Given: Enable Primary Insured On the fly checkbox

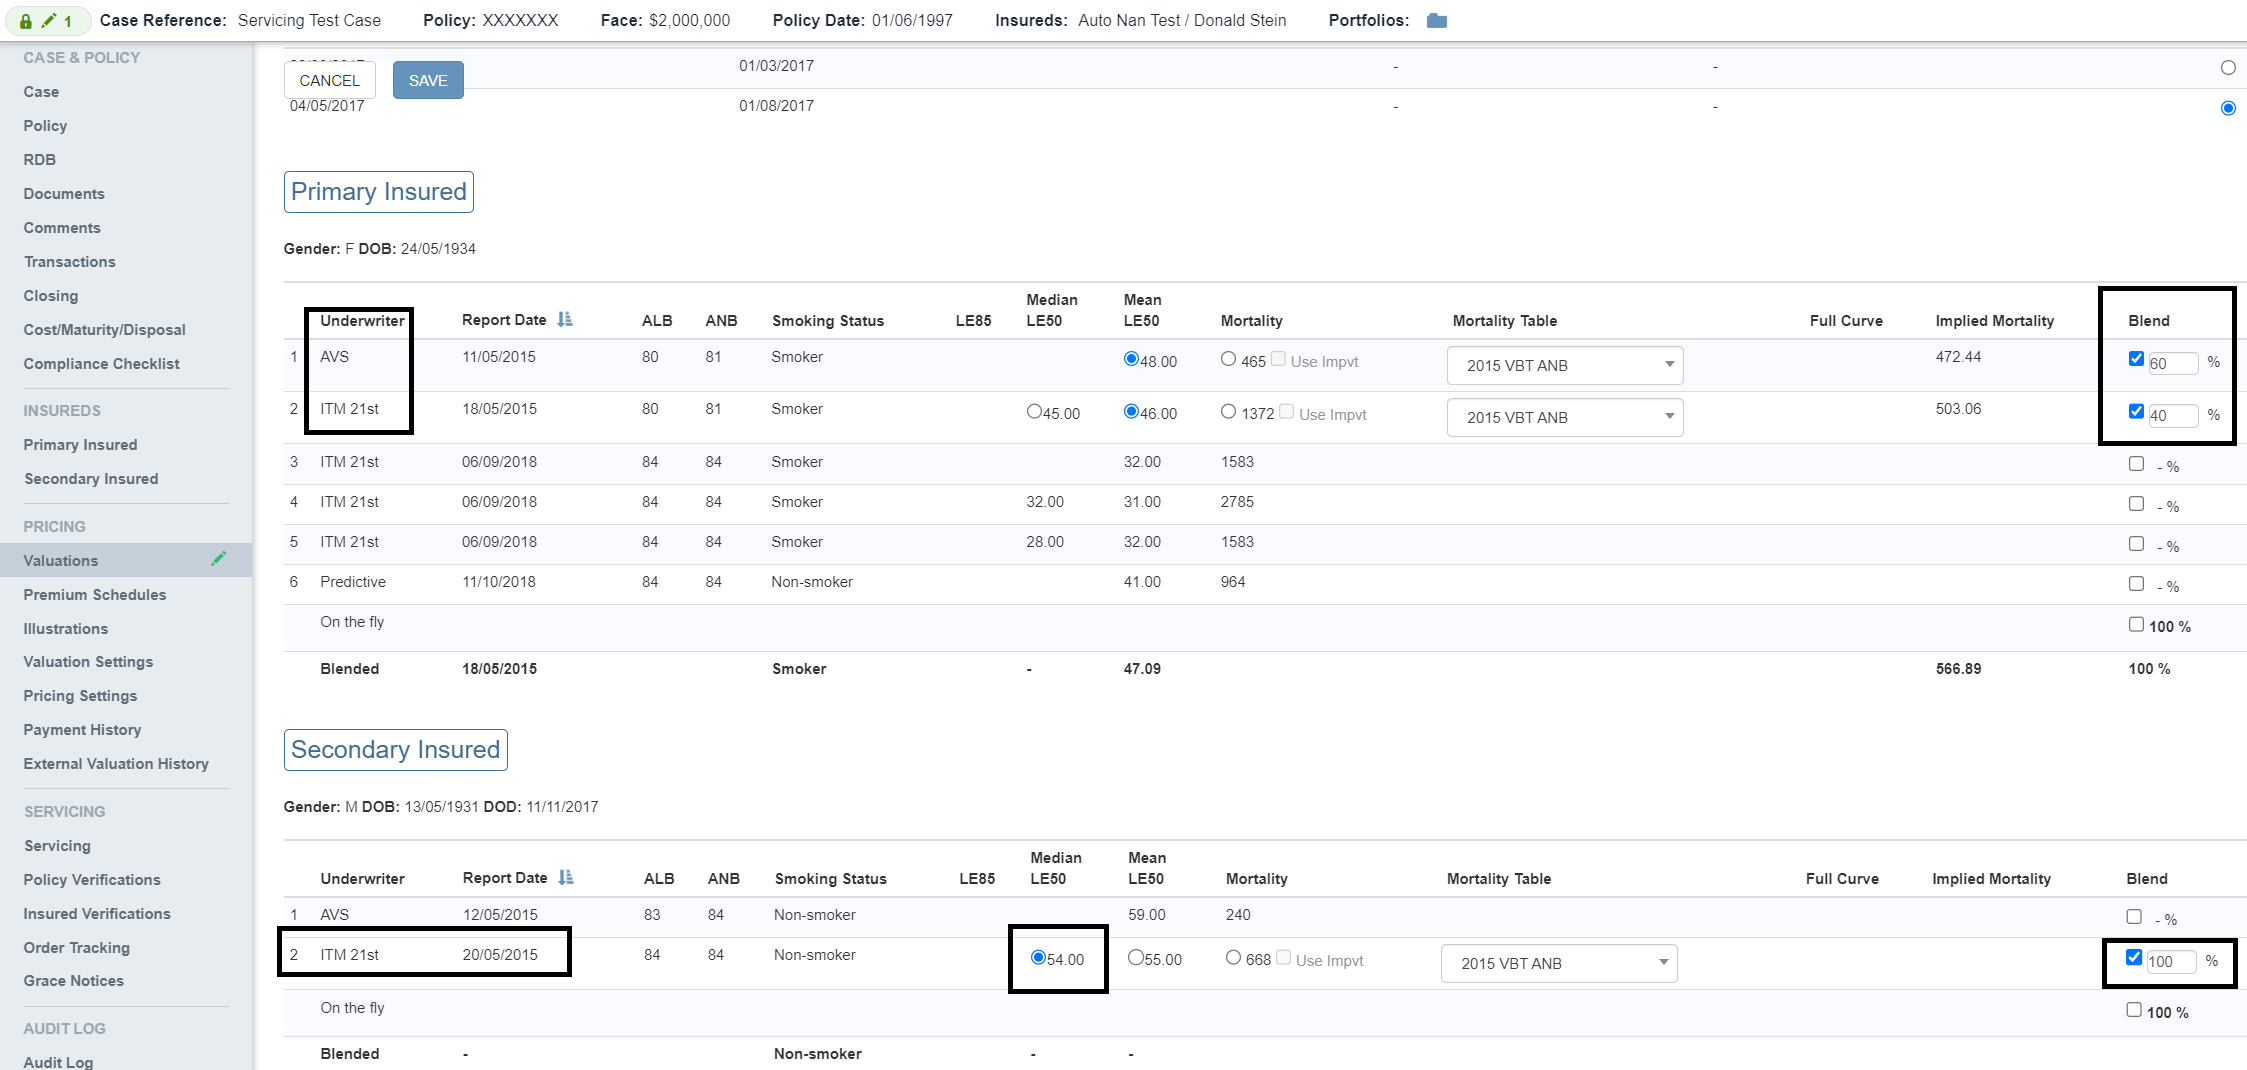Looking at the screenshot, I should tap(2136, 624).
